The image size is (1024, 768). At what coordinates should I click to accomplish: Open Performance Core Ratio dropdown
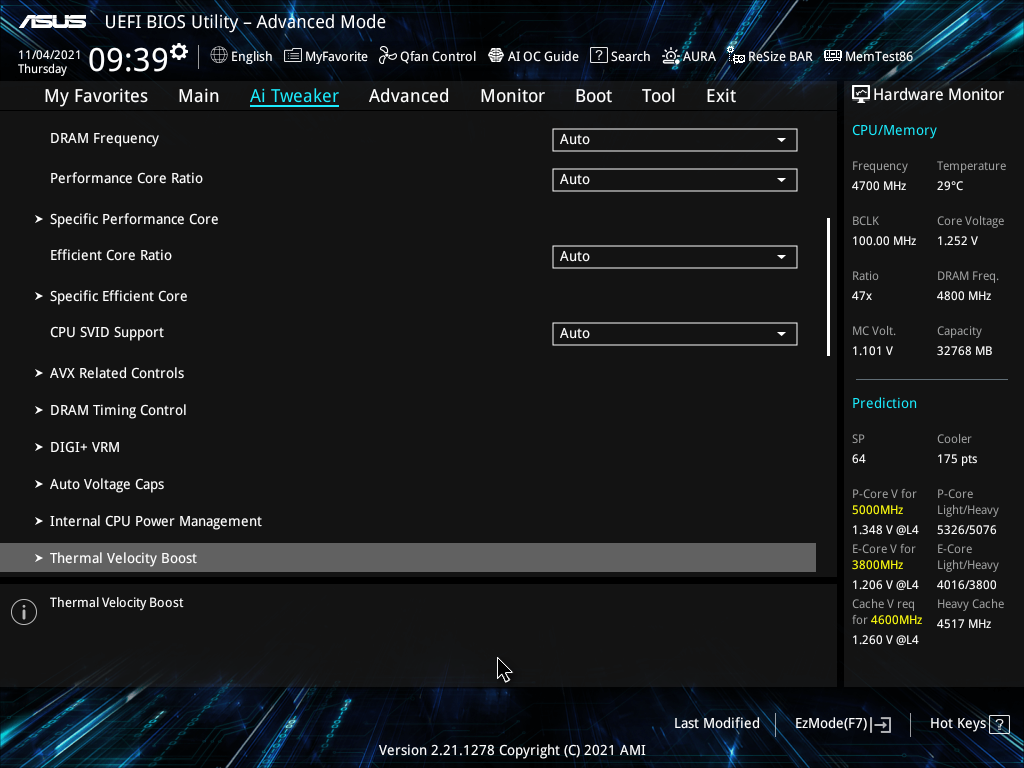point(675,180)
